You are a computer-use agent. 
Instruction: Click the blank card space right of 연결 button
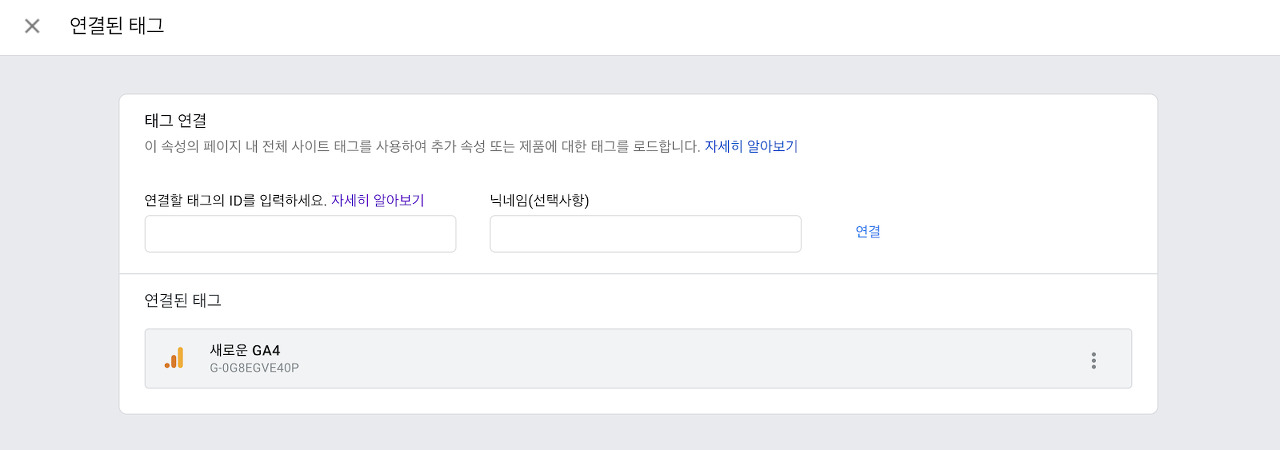(1010, 232)
